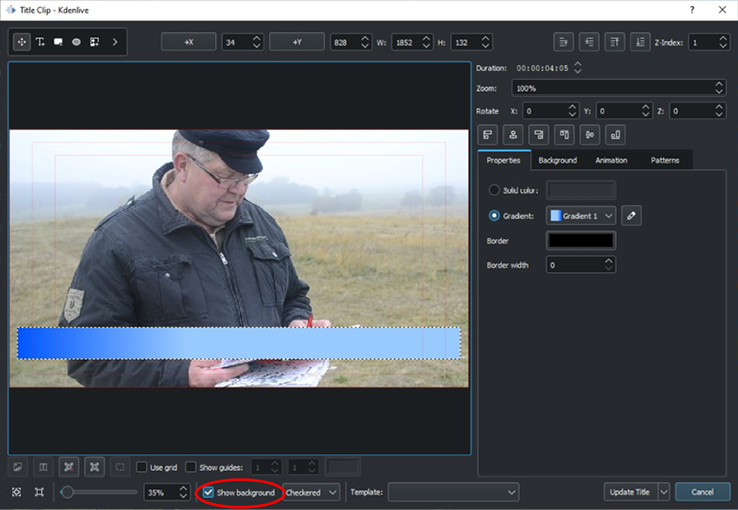738x510 pixels.
Task: Open the Checkered background dropdown
Action: click(x=312, y=492)
